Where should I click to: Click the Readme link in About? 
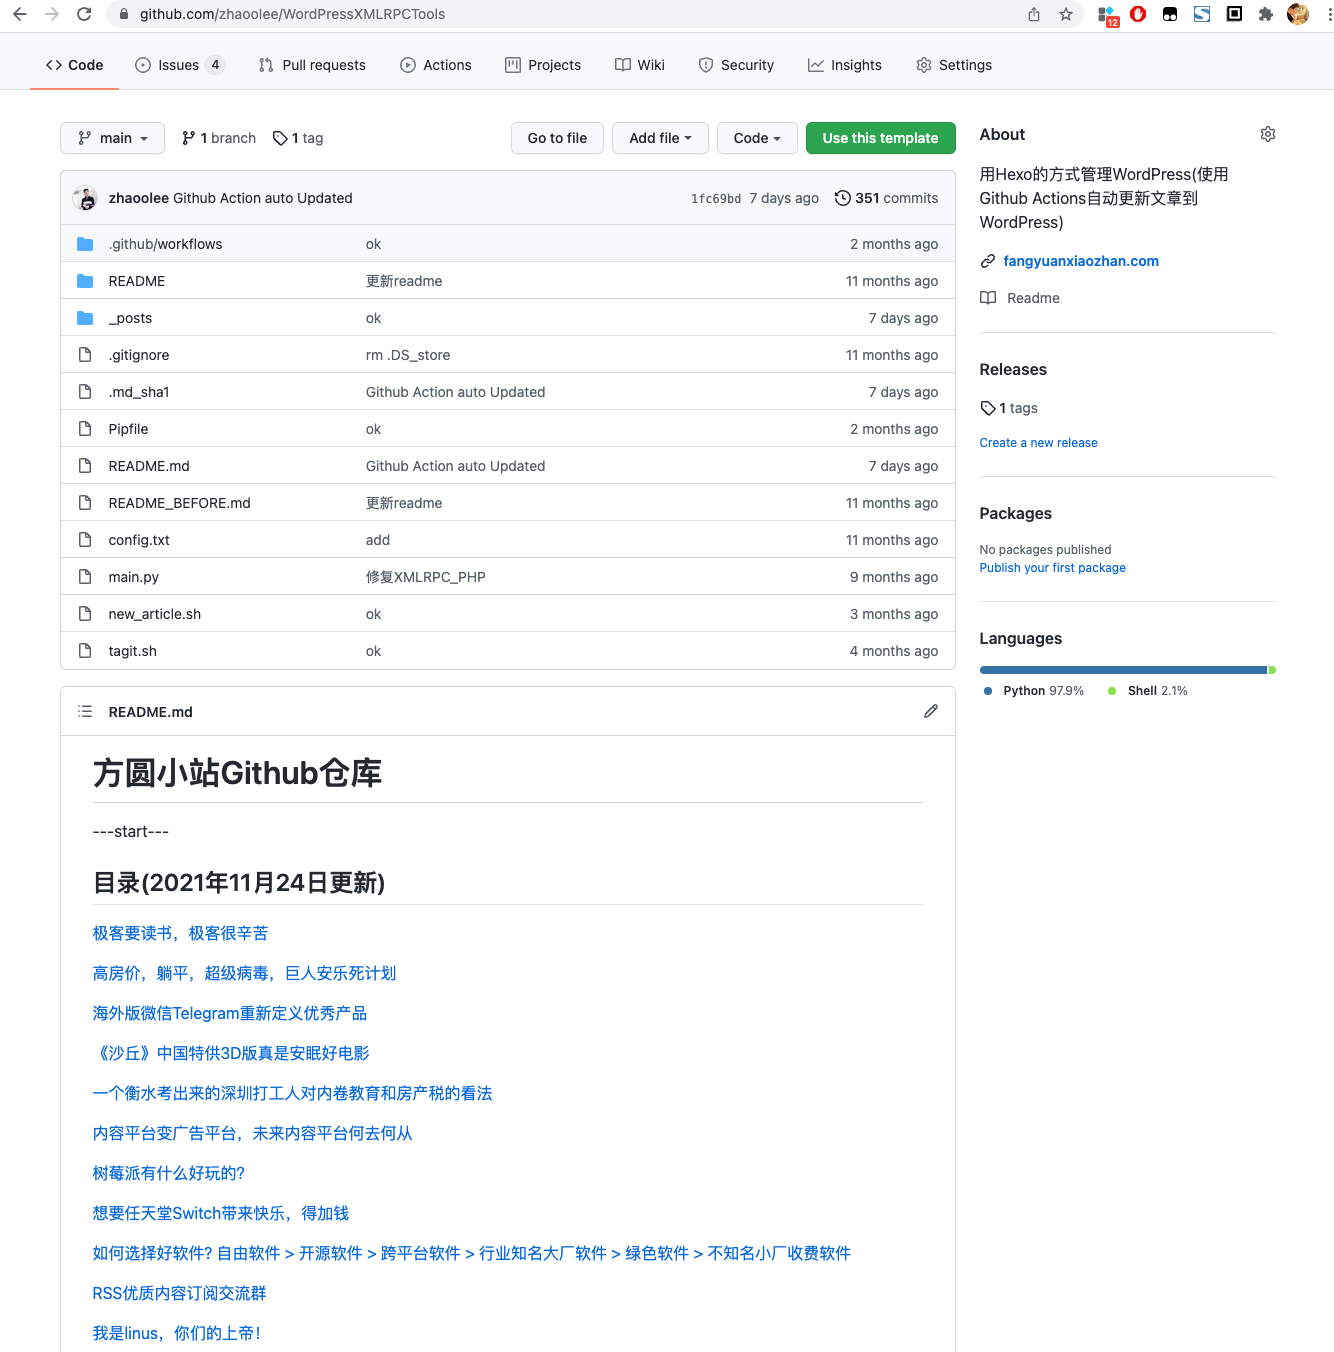[1033, 298]
